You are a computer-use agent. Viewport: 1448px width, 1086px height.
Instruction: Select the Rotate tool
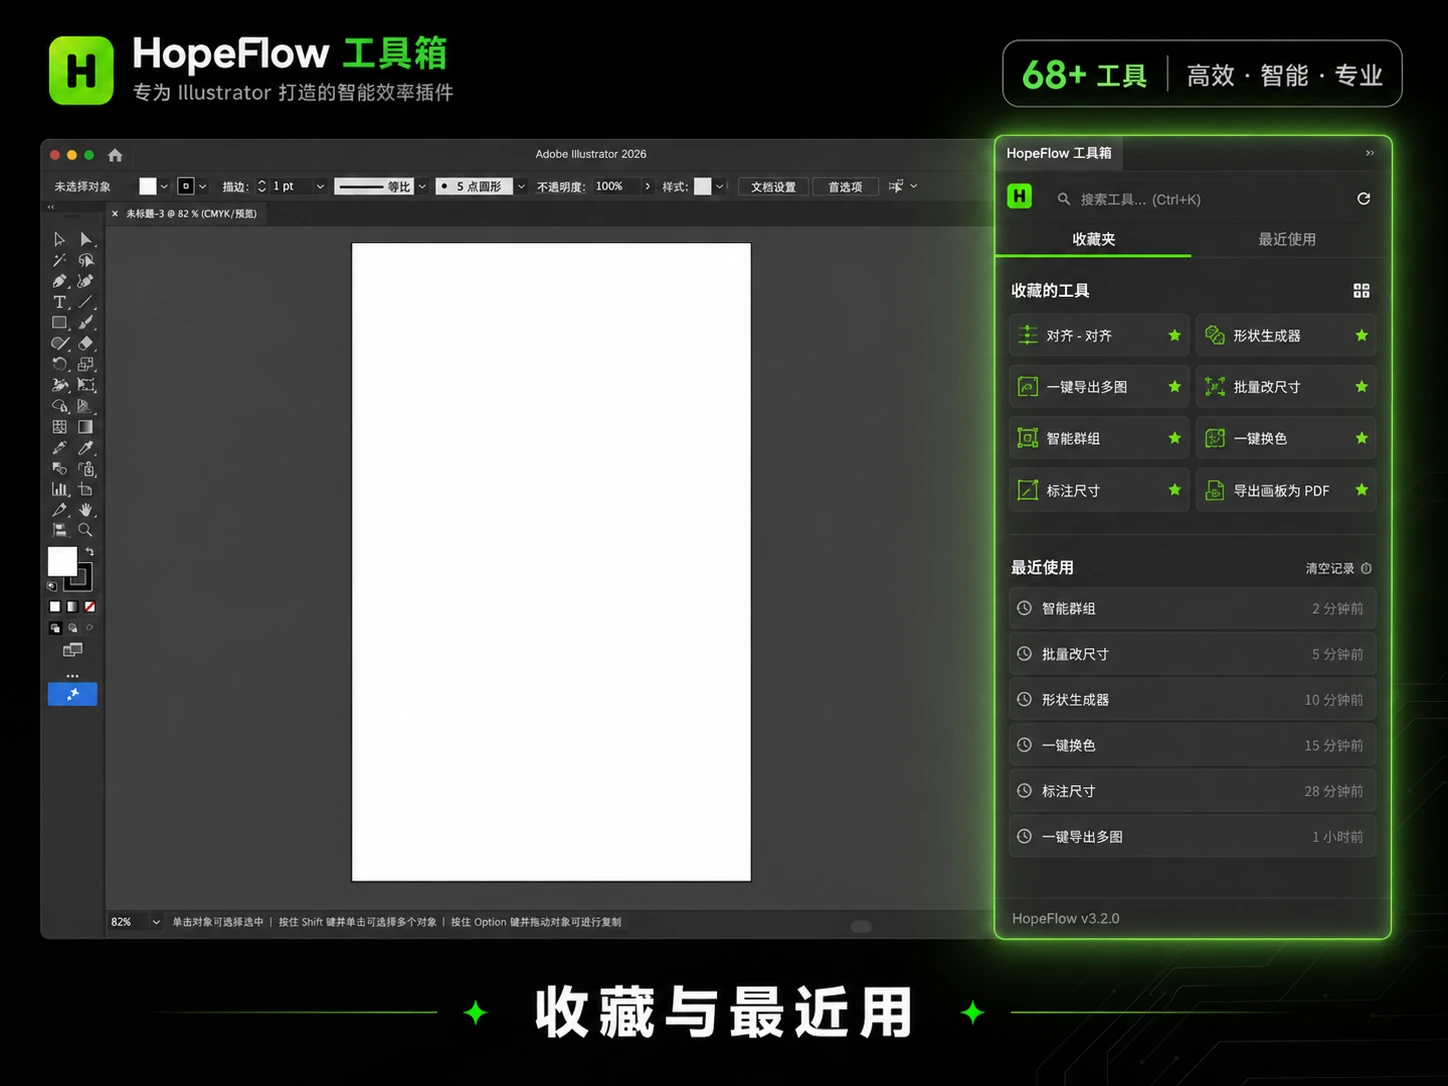pyautogui.click(x=59, y=364)
